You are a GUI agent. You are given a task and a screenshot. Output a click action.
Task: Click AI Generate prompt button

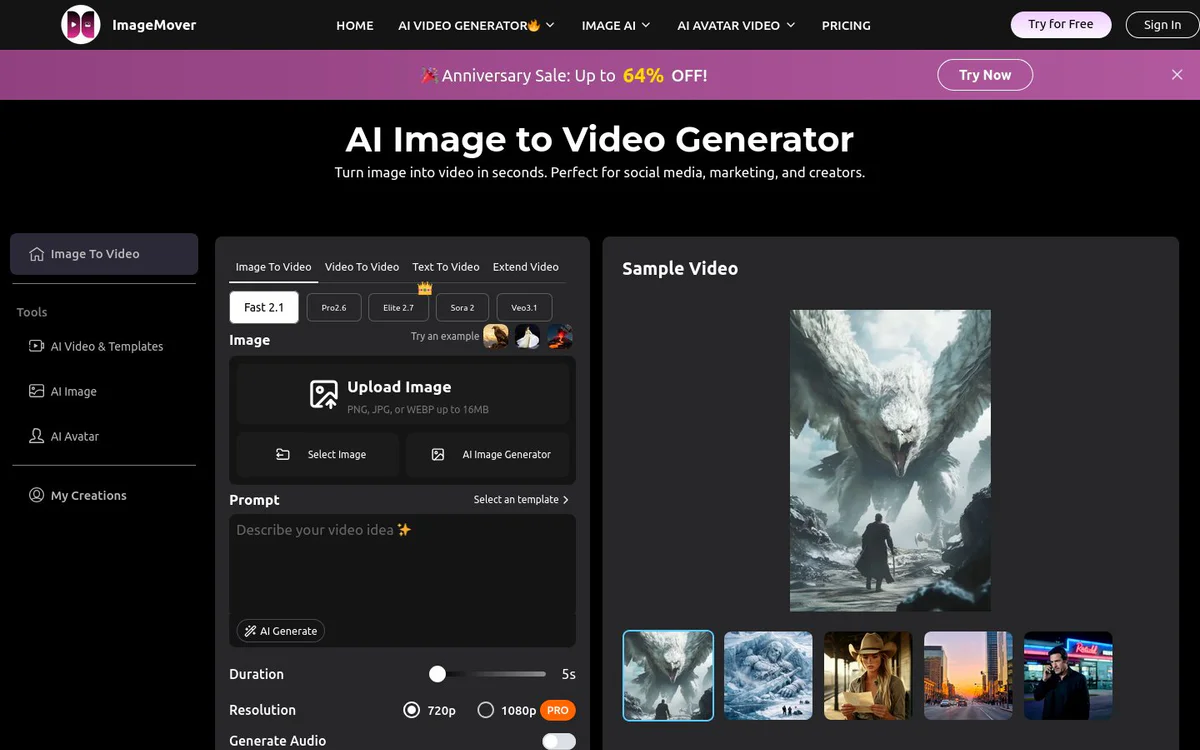[281, 631]
